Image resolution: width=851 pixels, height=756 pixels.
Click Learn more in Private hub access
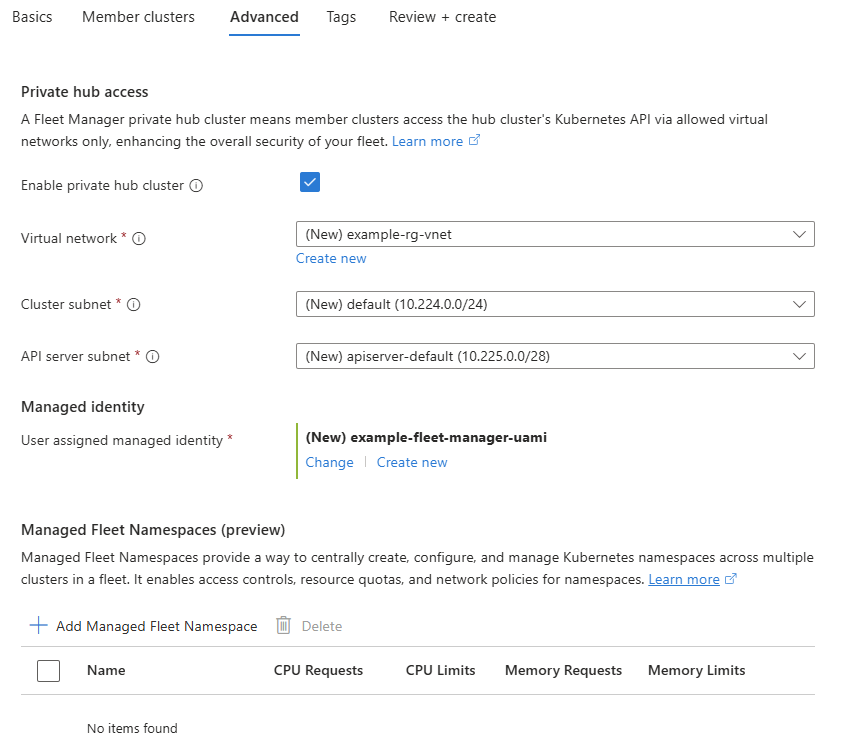pyautogui.click(x=427, y=142)
